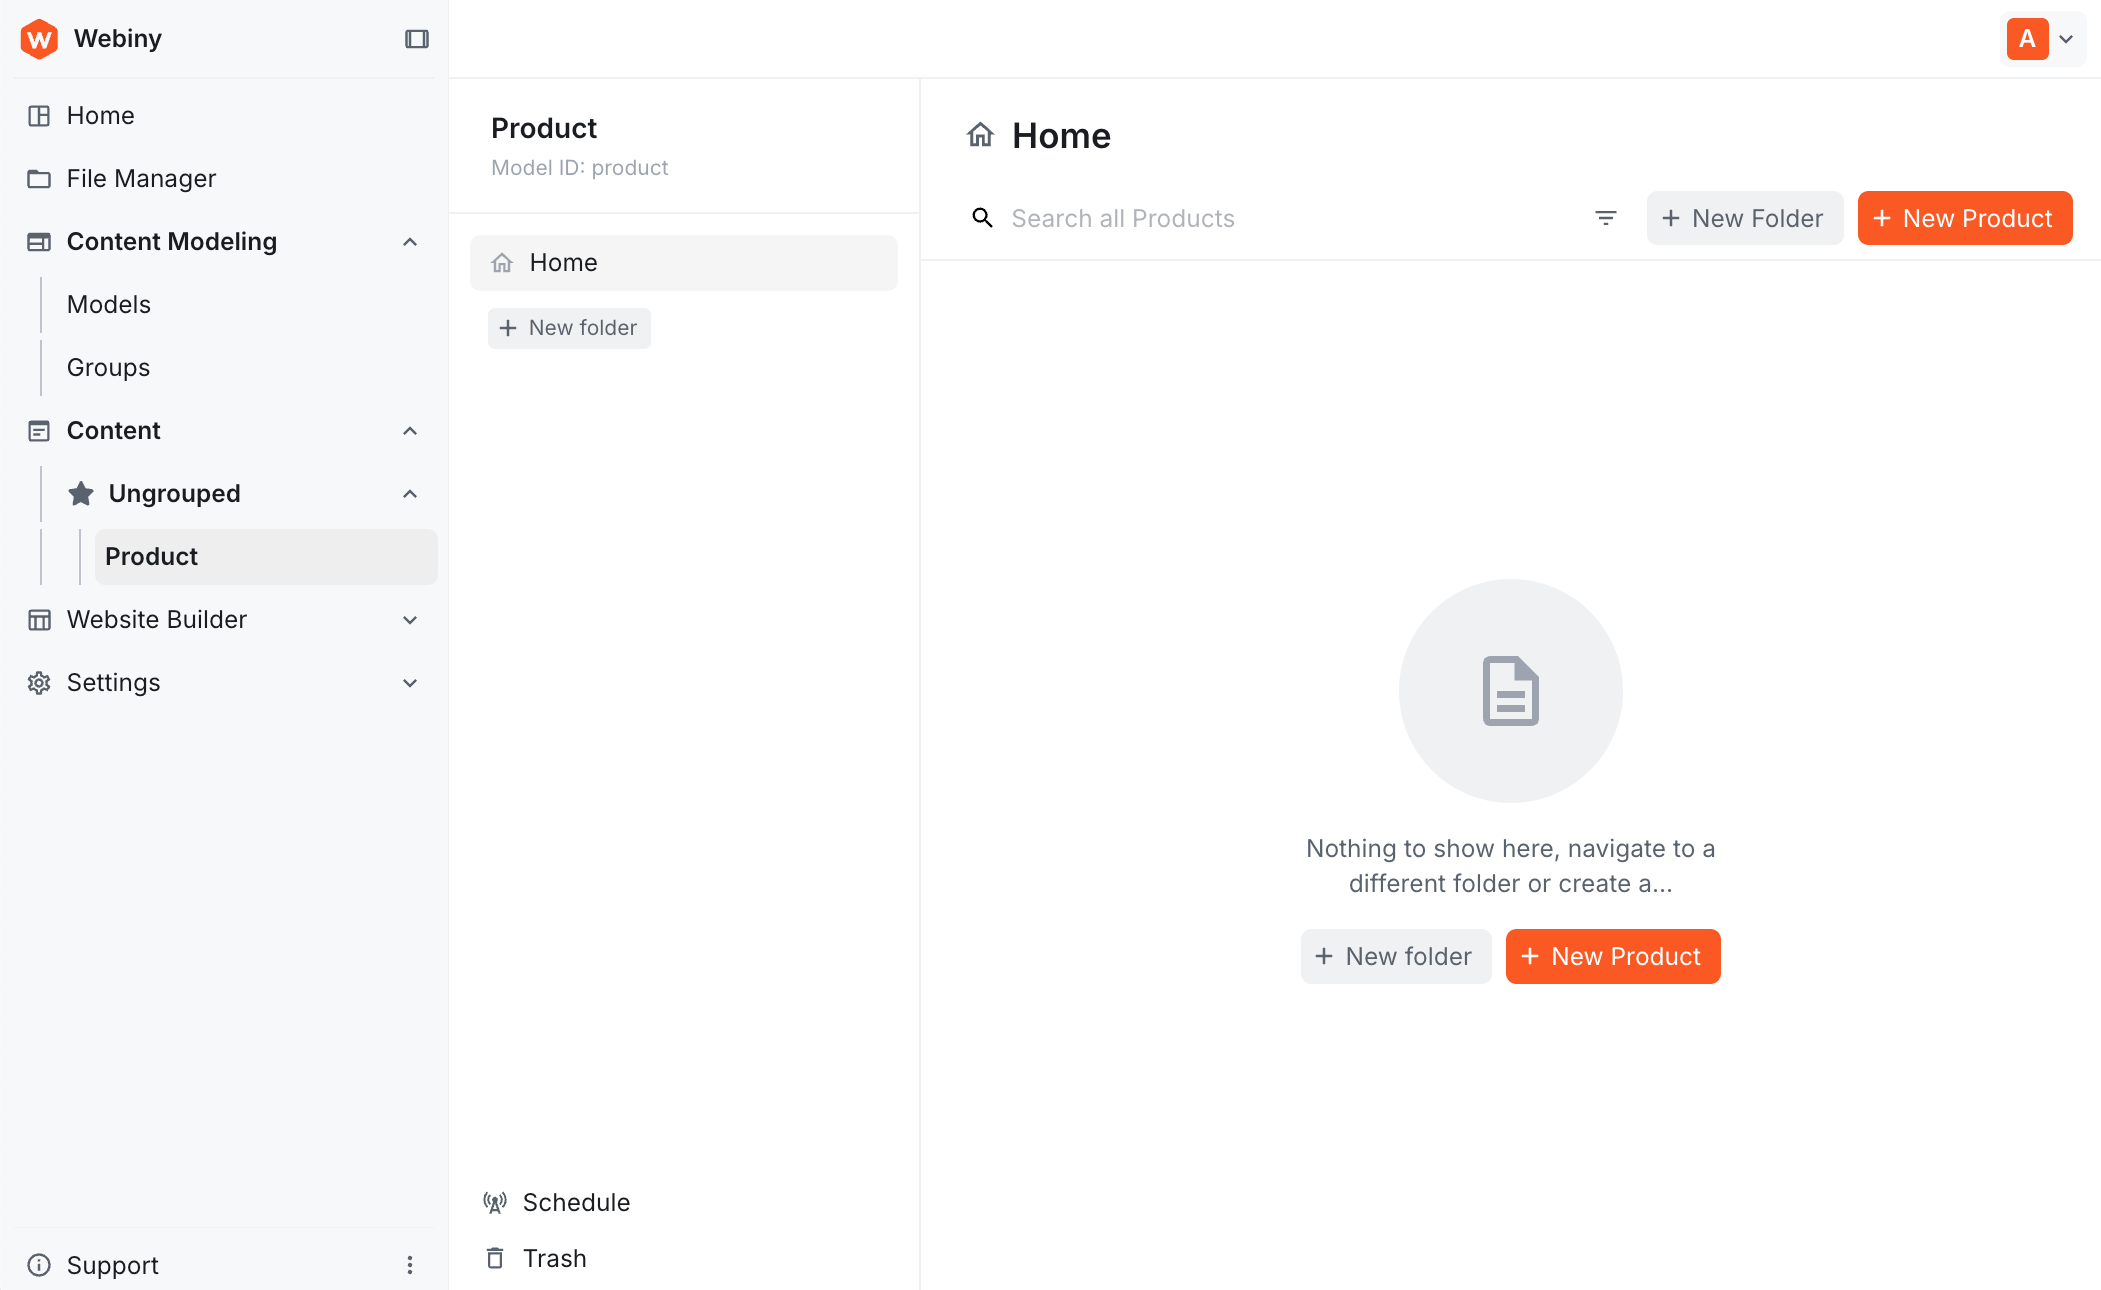Click the orange New Product toolbar button
This screenshot has height=1290, width=2101.
1964,218
